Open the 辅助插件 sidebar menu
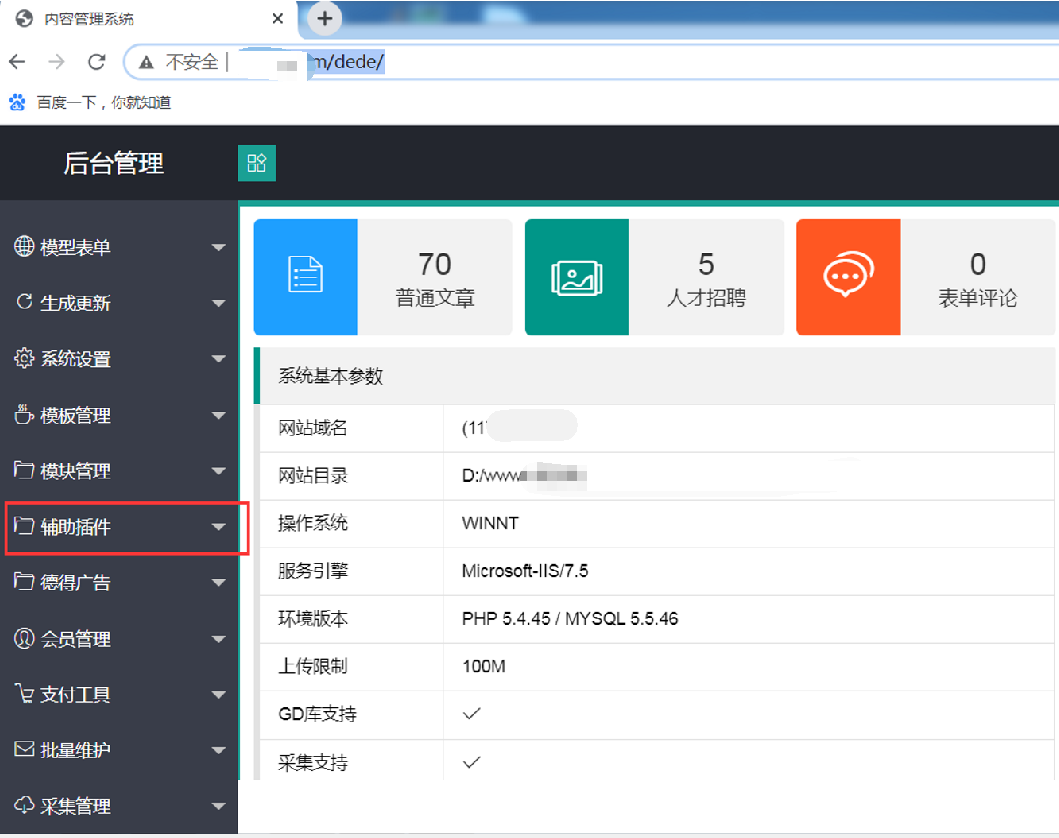 pos(119,527)
